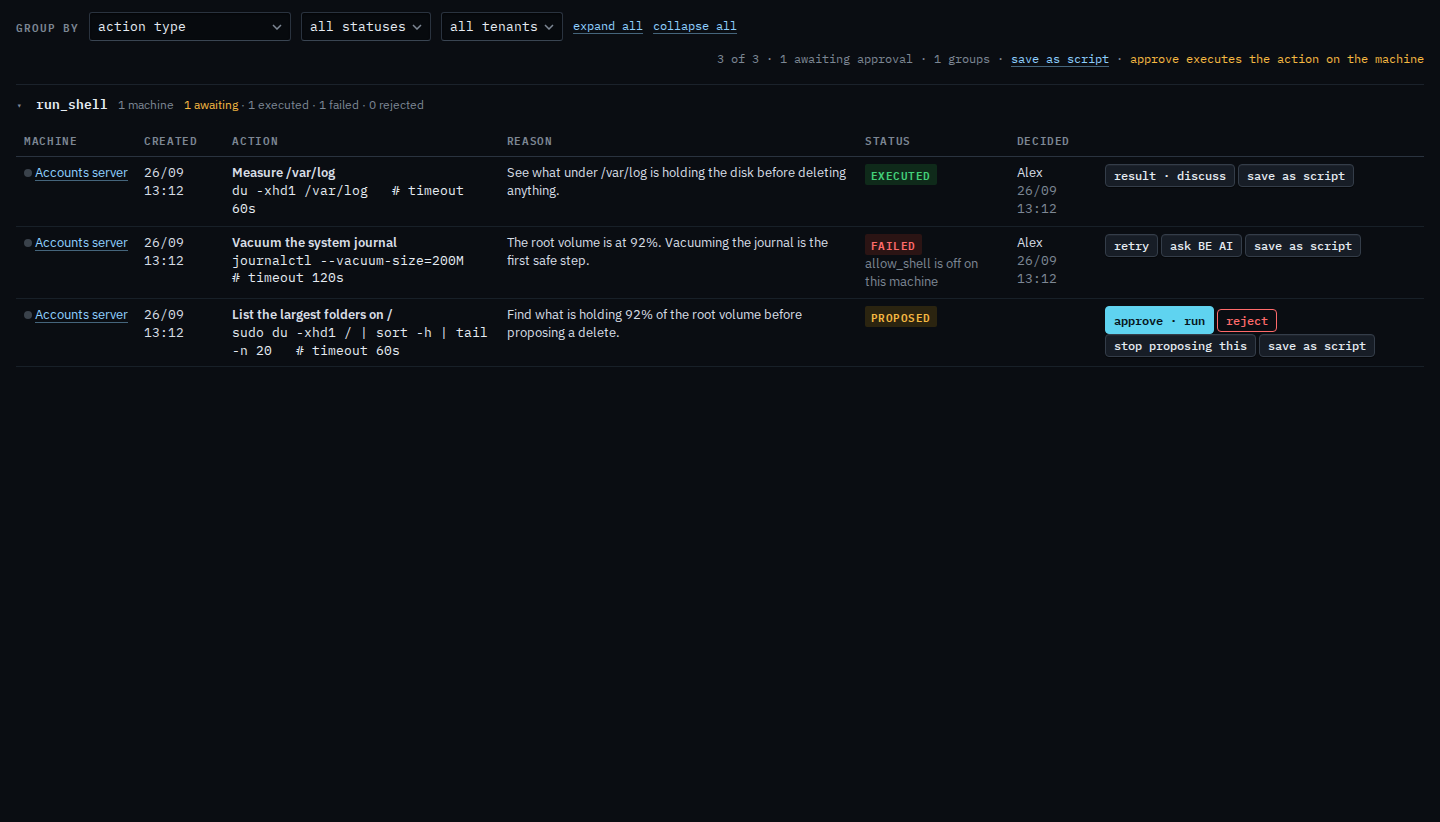Click the REASON column header
The image size is (1440, 822).
tap(529, 141)
